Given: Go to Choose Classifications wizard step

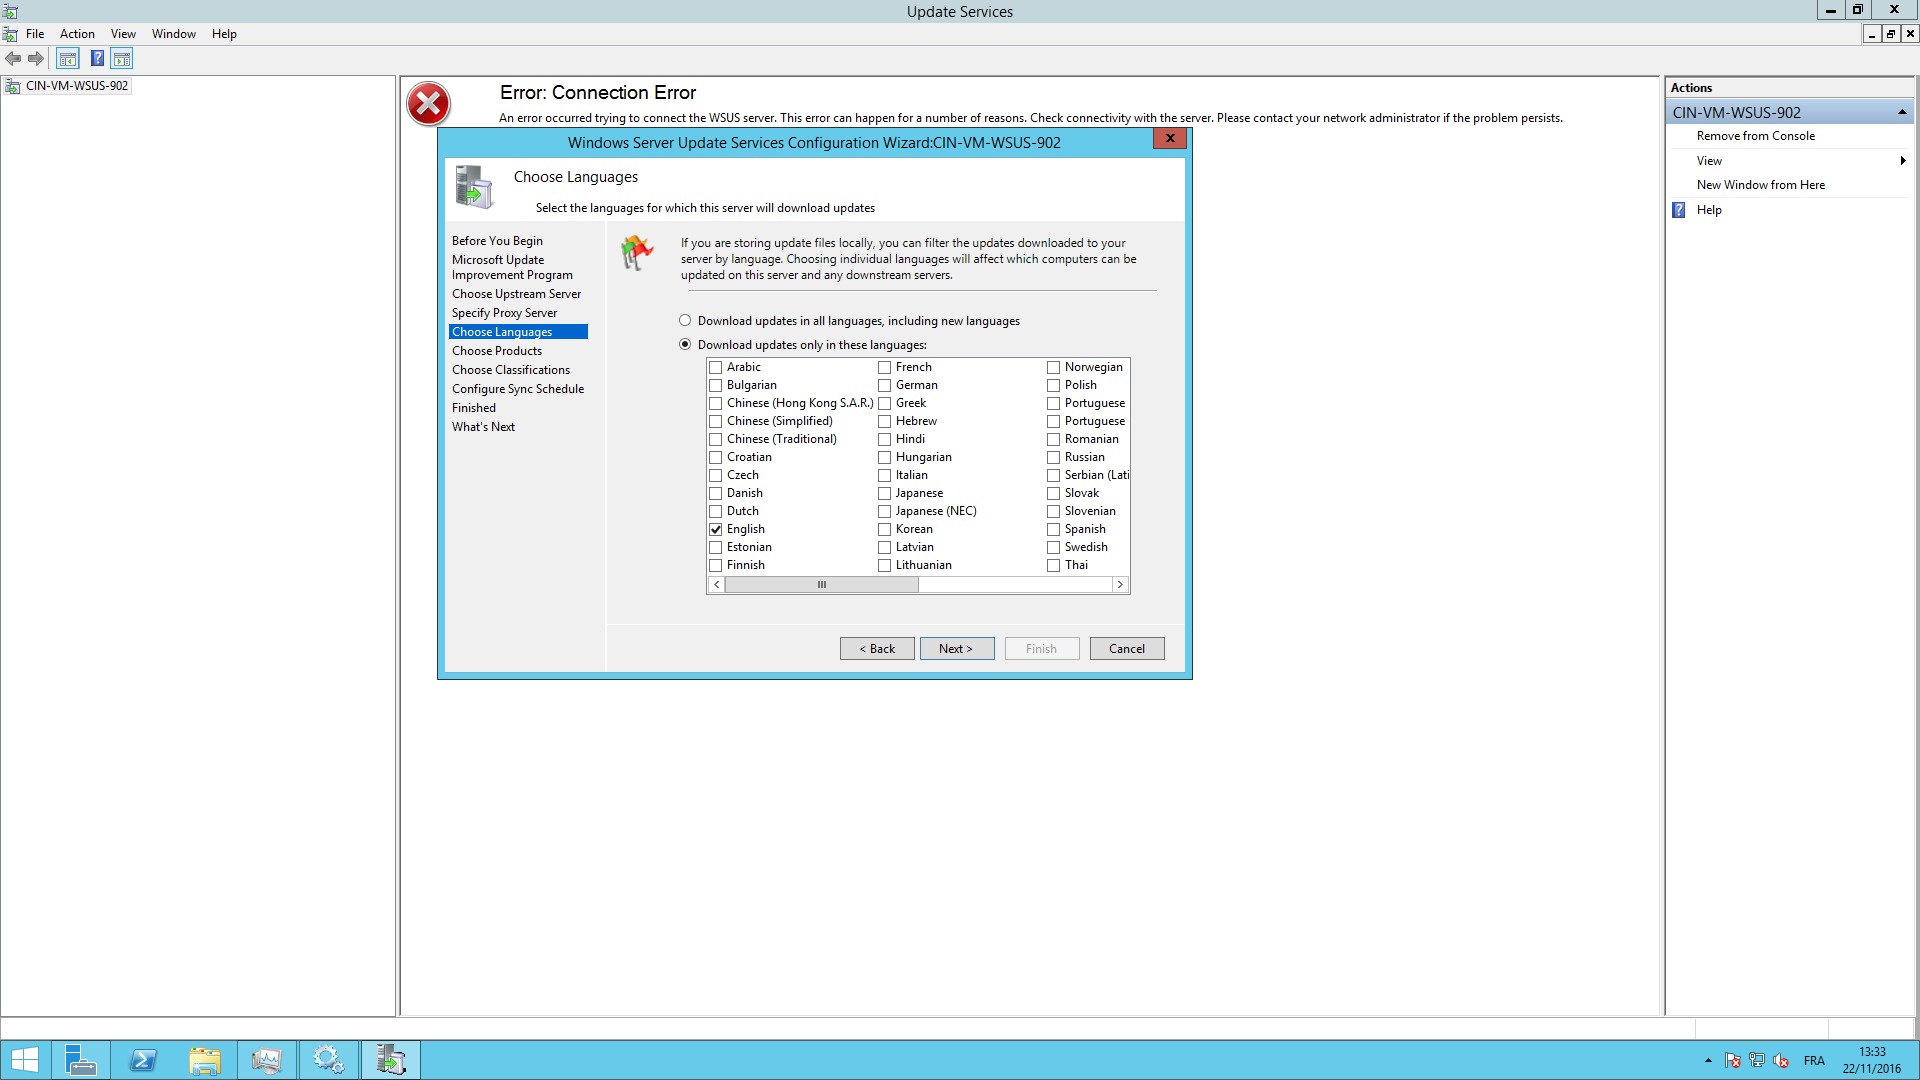Looking at the screenshot, I should 511,370.
